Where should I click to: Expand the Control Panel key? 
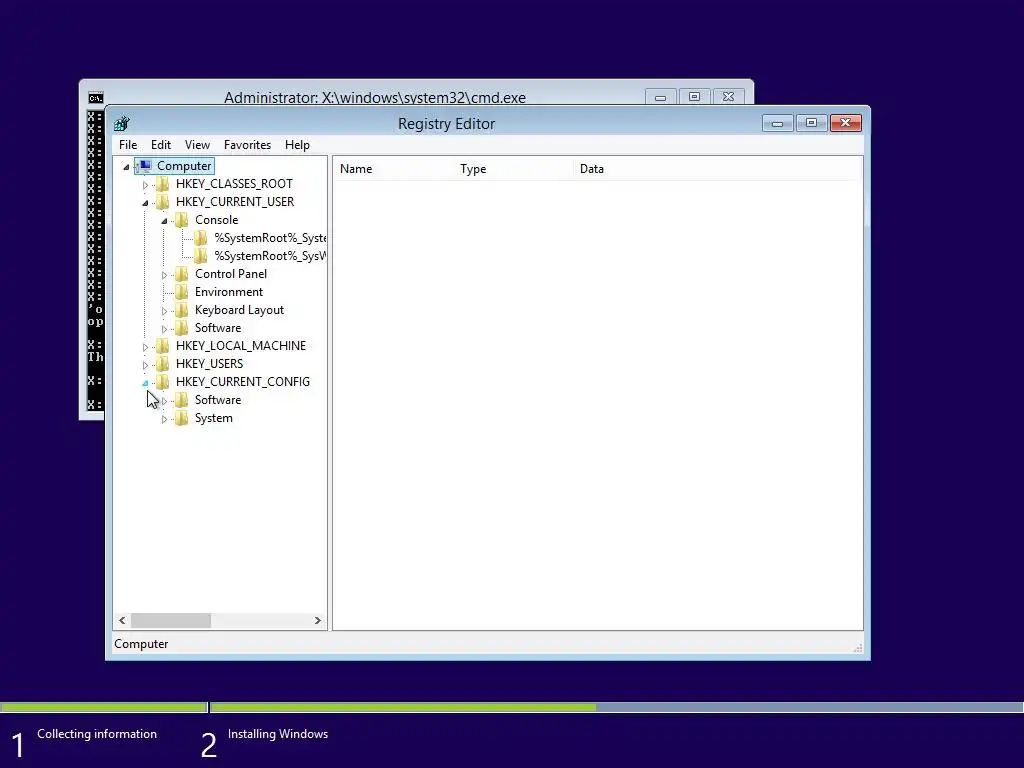[x=165, y=275]
